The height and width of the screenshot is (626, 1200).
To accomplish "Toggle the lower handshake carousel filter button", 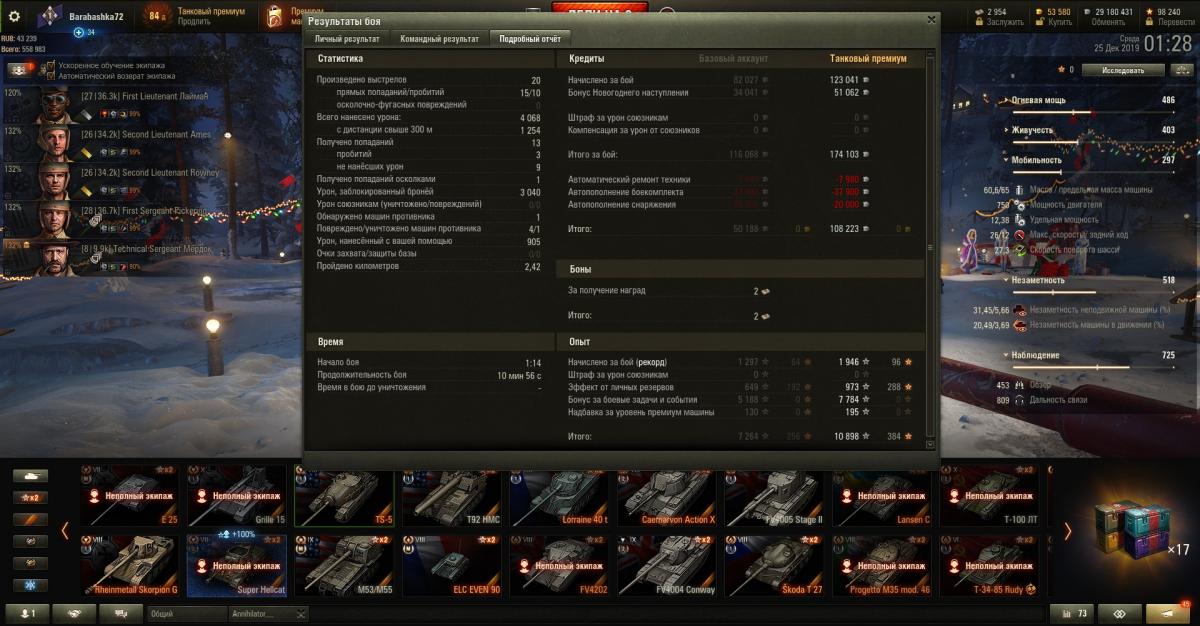I will (32, 563).
